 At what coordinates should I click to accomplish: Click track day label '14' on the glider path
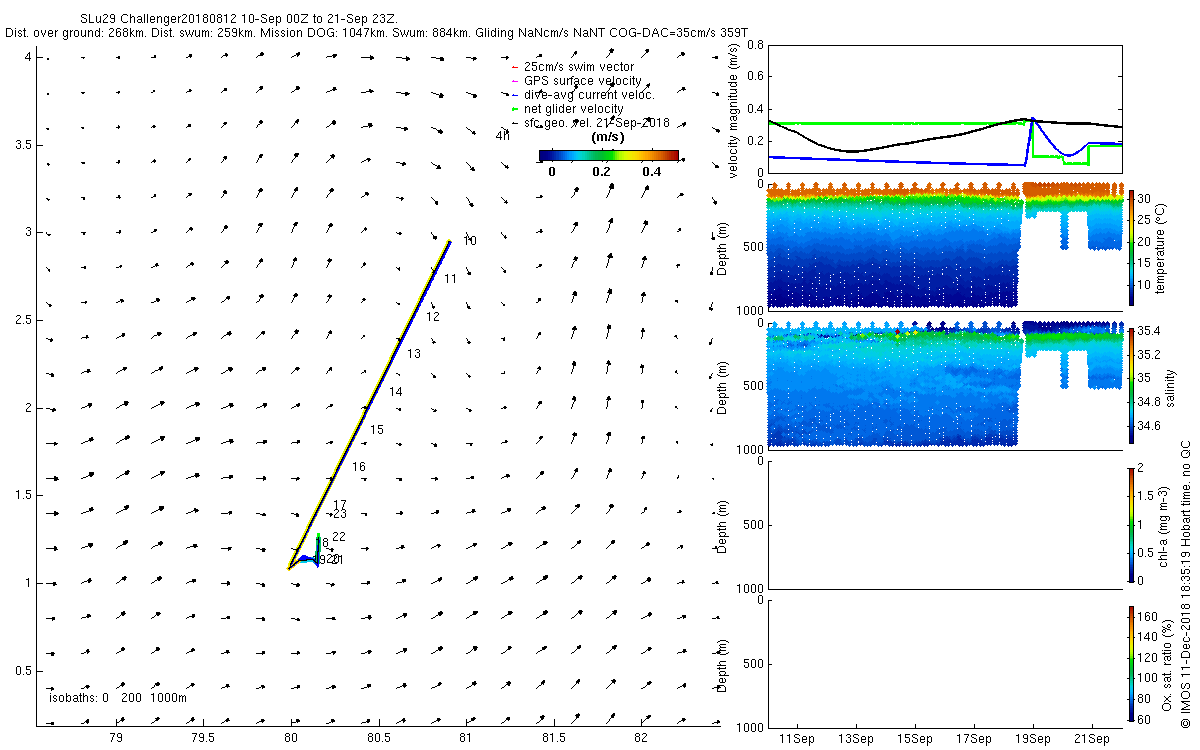[x=396, y=392]
